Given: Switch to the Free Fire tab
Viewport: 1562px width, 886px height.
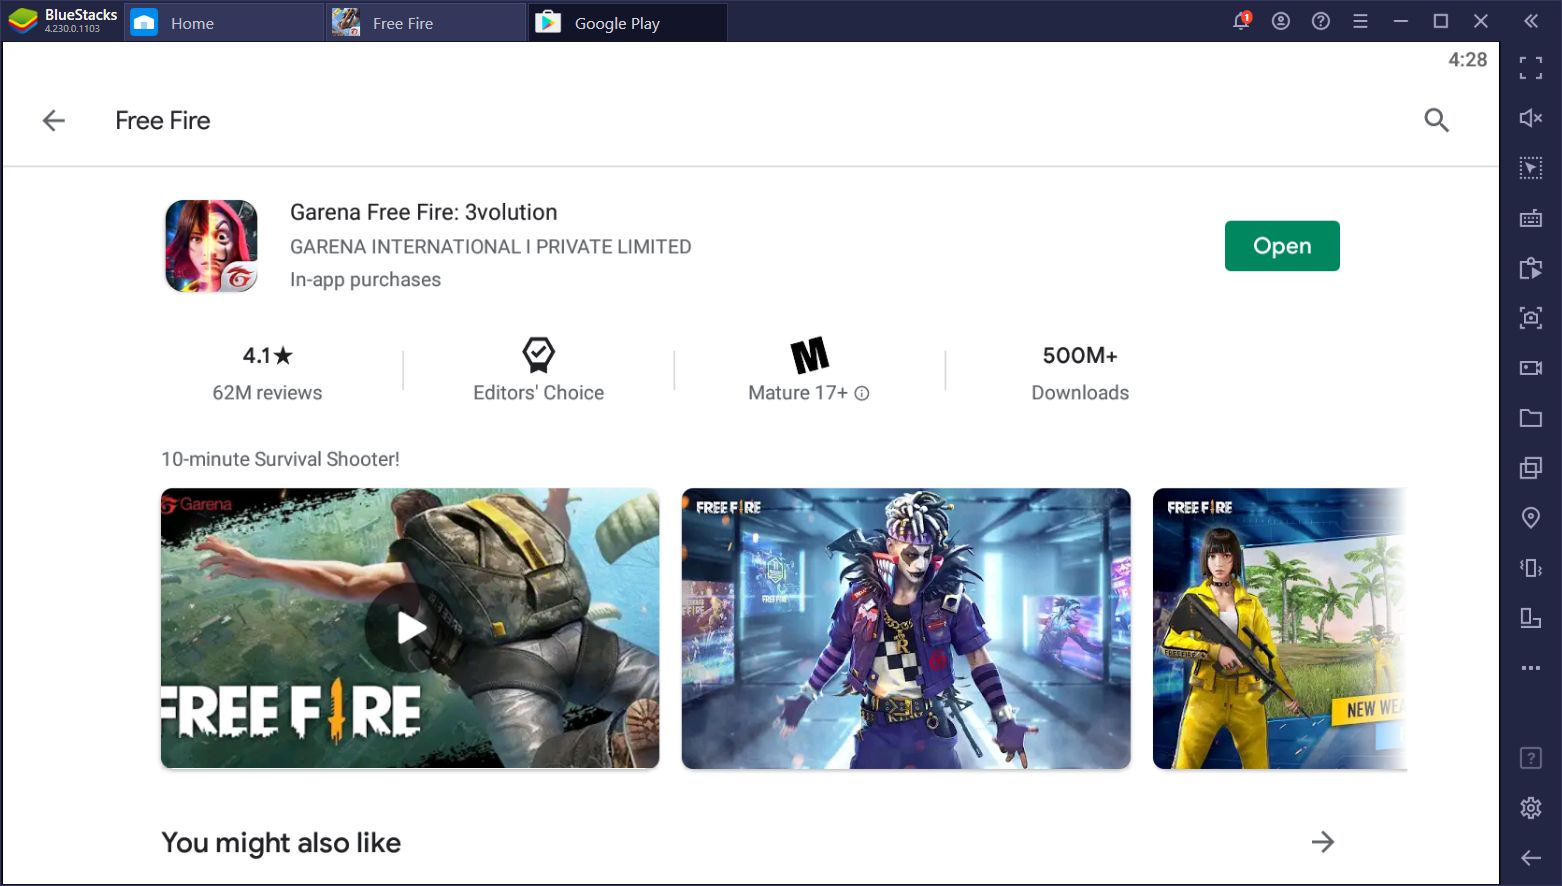Looking at the screenshot, I should (426, 22).
